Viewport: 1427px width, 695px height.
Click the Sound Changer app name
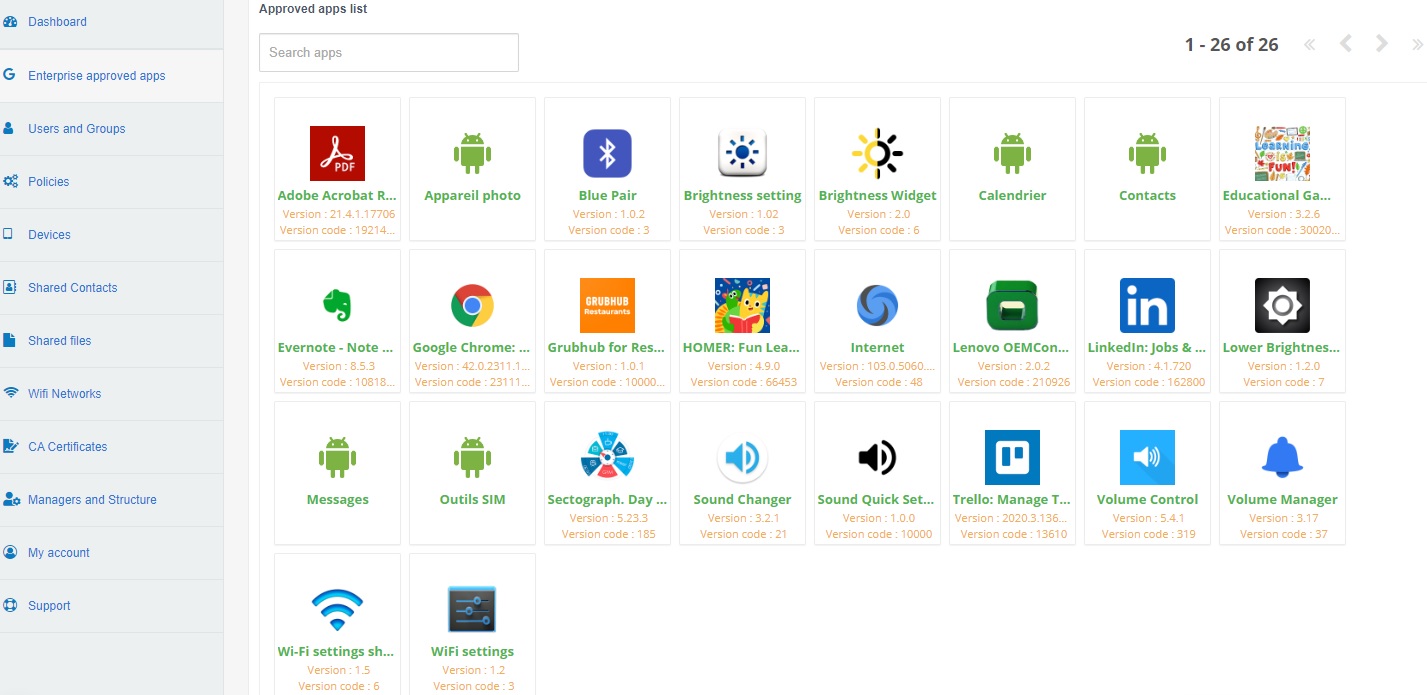point(742,500)
